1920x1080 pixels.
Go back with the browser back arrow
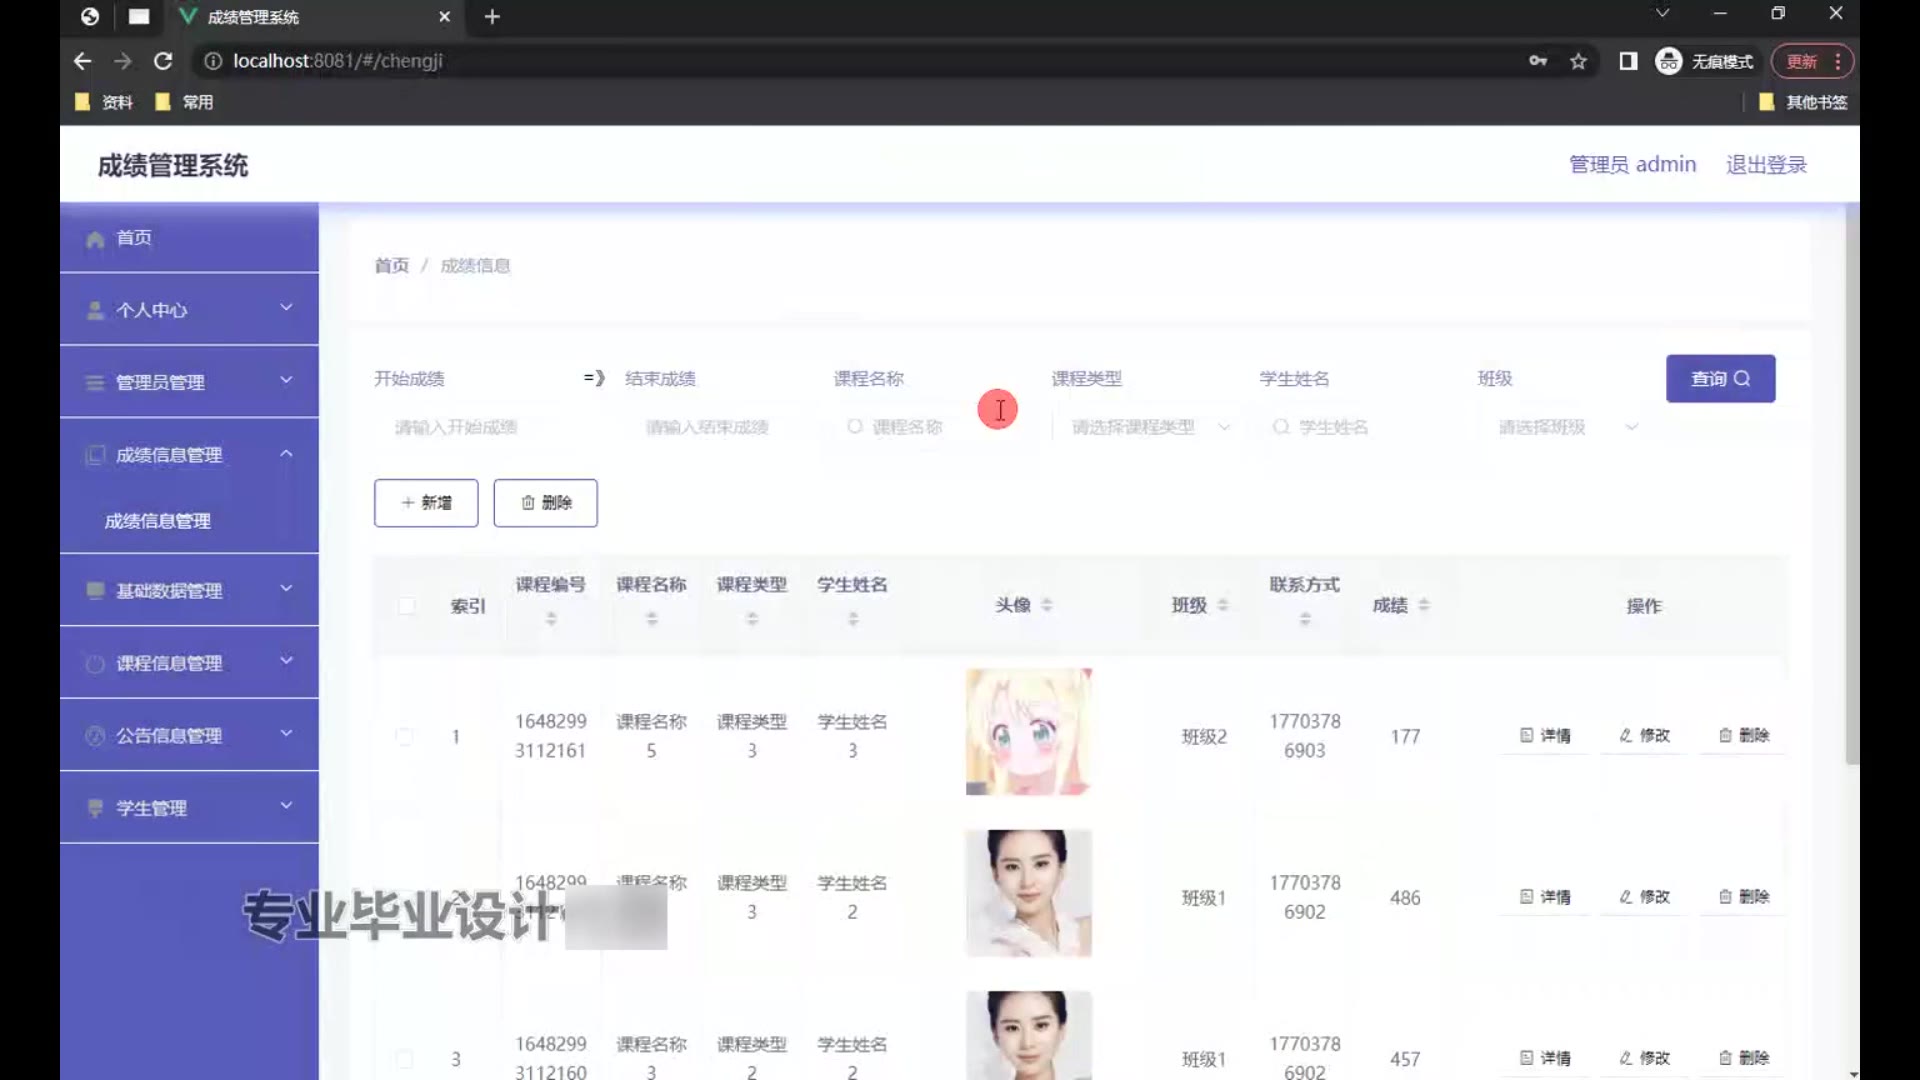(83, 61)
